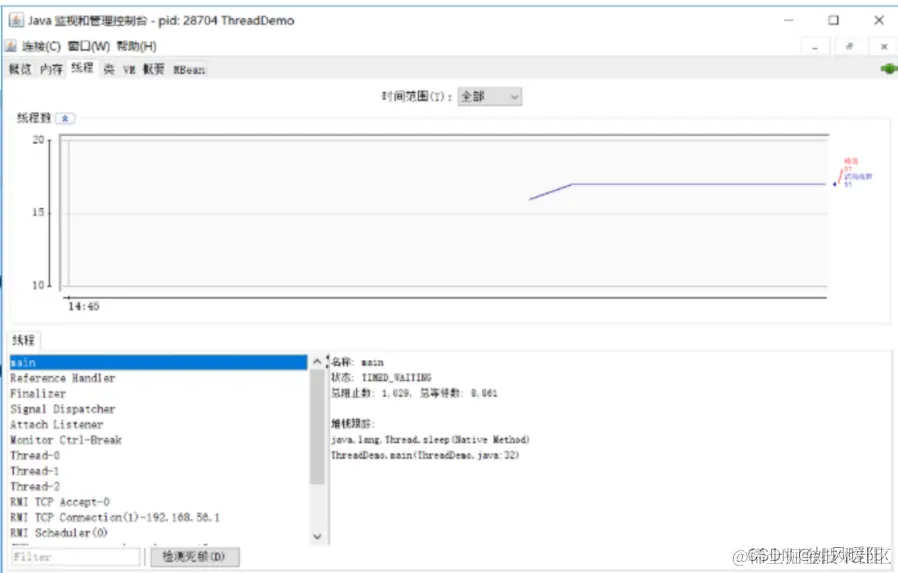Click the thread state text TIMED_WAITING
898x573 pixels.
(396, 378)
